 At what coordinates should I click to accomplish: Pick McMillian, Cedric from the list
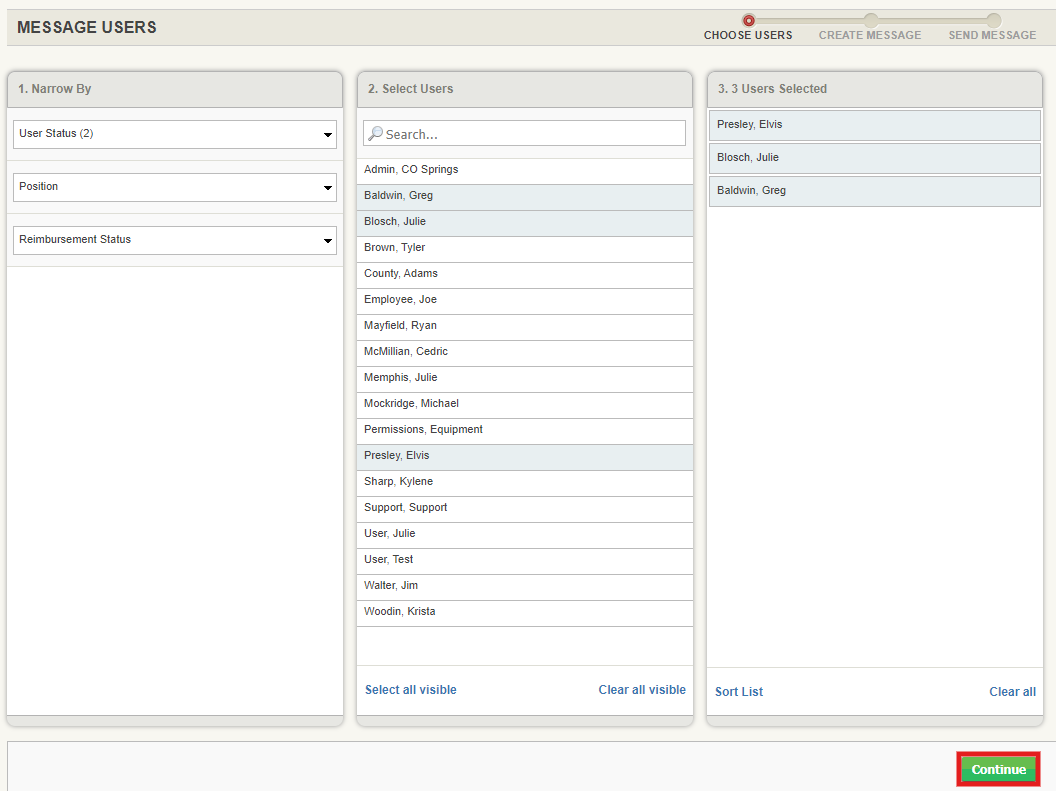pos(525,352)
